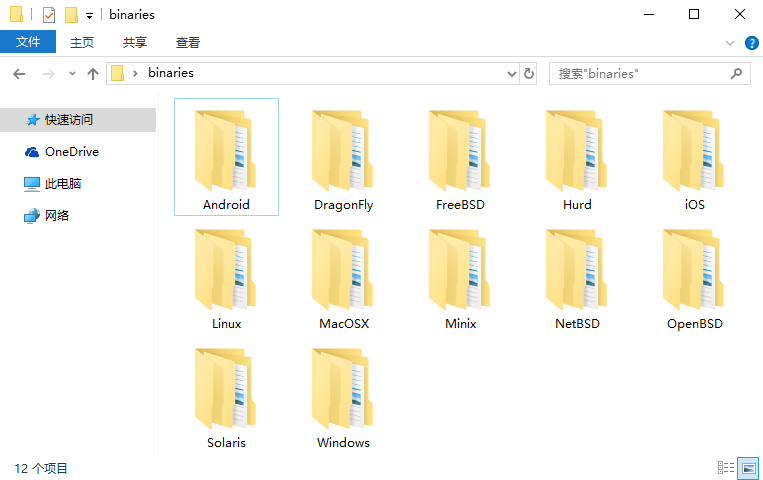Image resolution: width=763 pixels, height=480 pixels.
Task: Click the MacOSX folder name label
Action: click(x=344, y=324)
